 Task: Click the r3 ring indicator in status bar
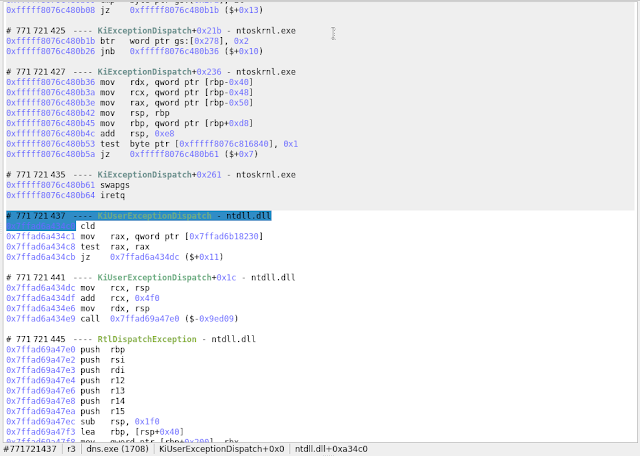point(71,449)
